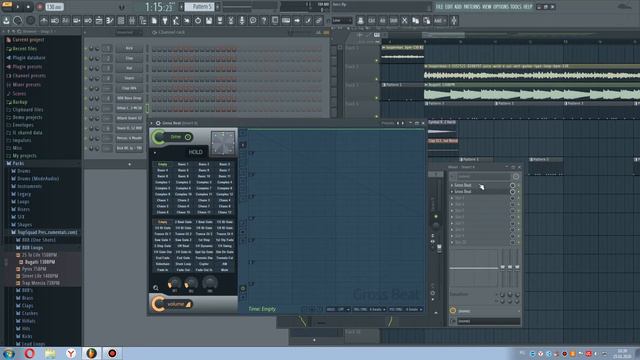Click the Clap channel name button

129,58
